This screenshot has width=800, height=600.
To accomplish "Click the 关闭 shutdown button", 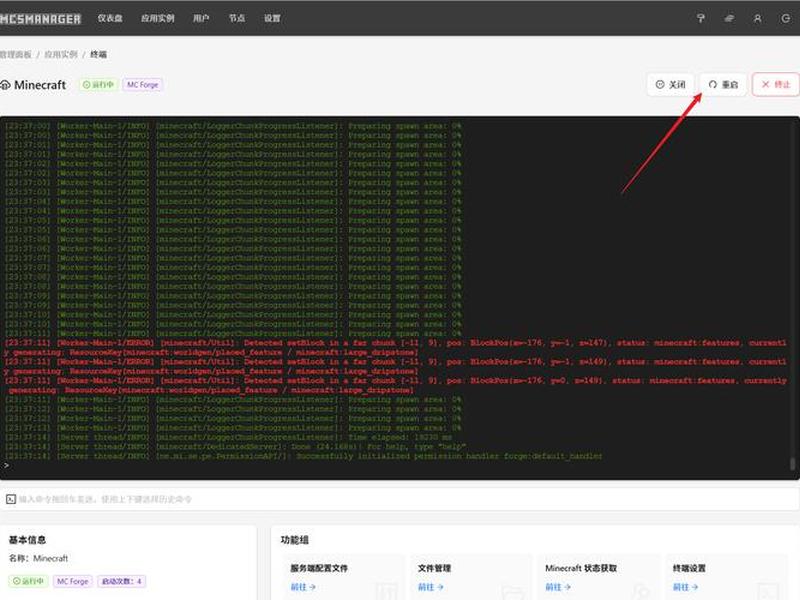I will point(670,84).
